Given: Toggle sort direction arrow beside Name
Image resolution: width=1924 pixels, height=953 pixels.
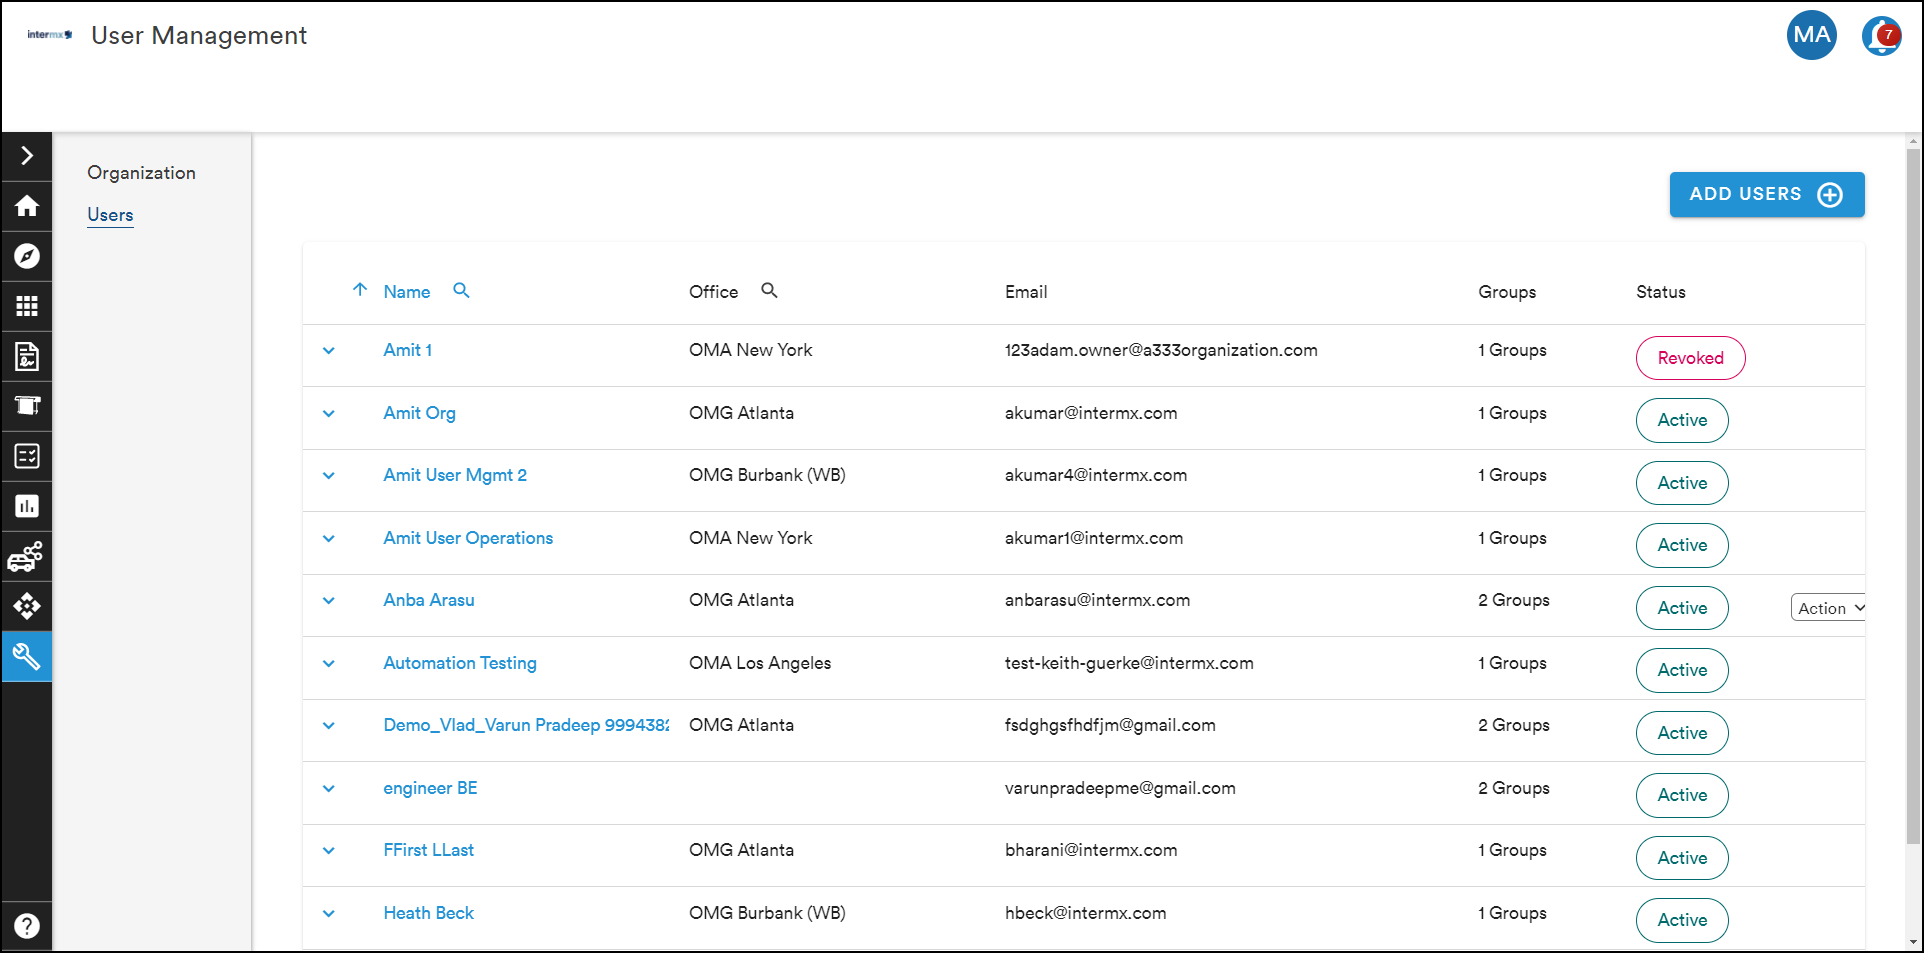Looking at the screenshot, I should pos(360,290).
